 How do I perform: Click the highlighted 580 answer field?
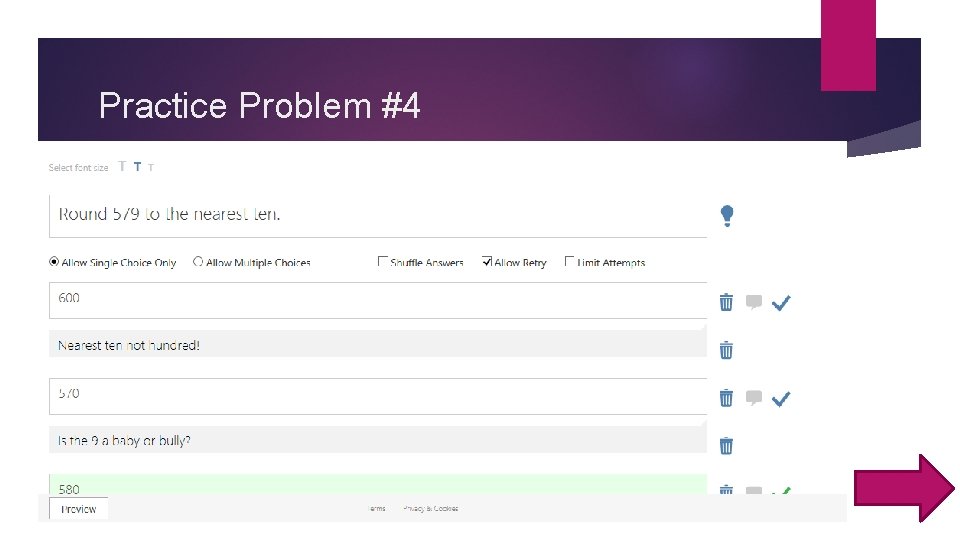pyautogui.click(x=378, y=484)
